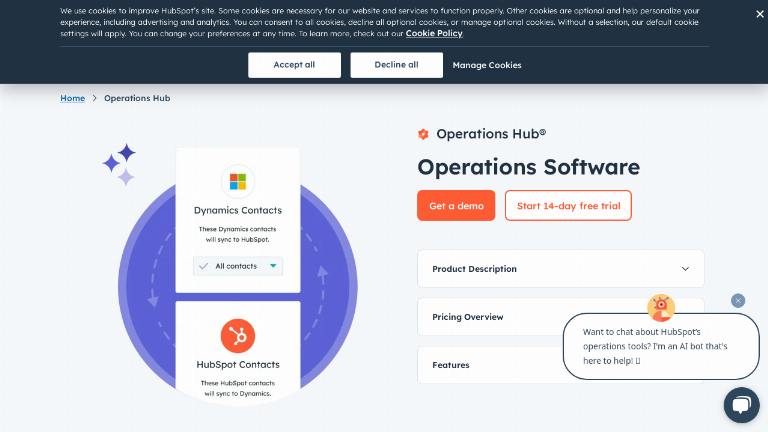Close the cookie banner with the X
Viewport: 768px width, 432px height.
(x=760, y=14)
